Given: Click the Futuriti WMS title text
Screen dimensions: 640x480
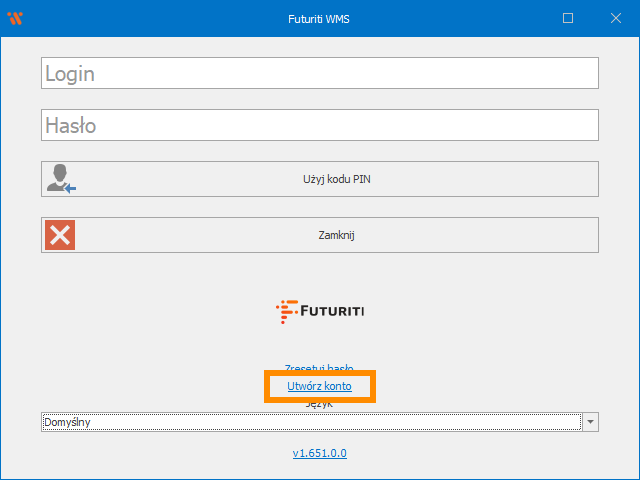Looking at the screenshot, I should pos(319,18).
